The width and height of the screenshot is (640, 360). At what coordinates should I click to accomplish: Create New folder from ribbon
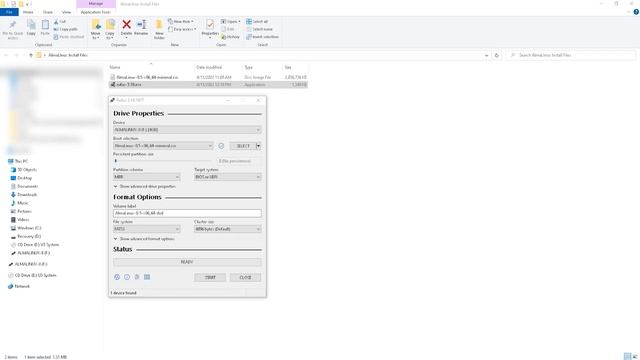point(159,29)
